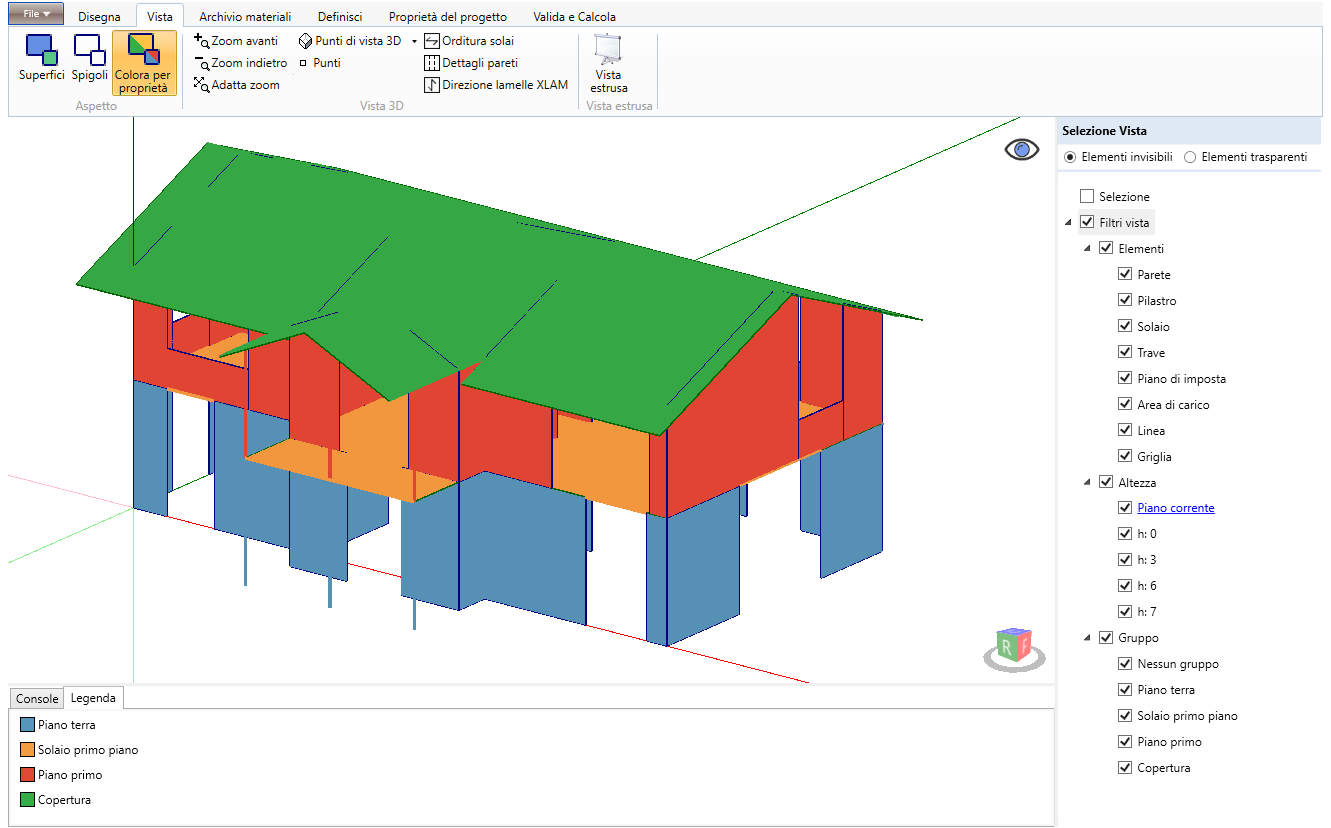Click Zoom avanti tool

(236, 41)
